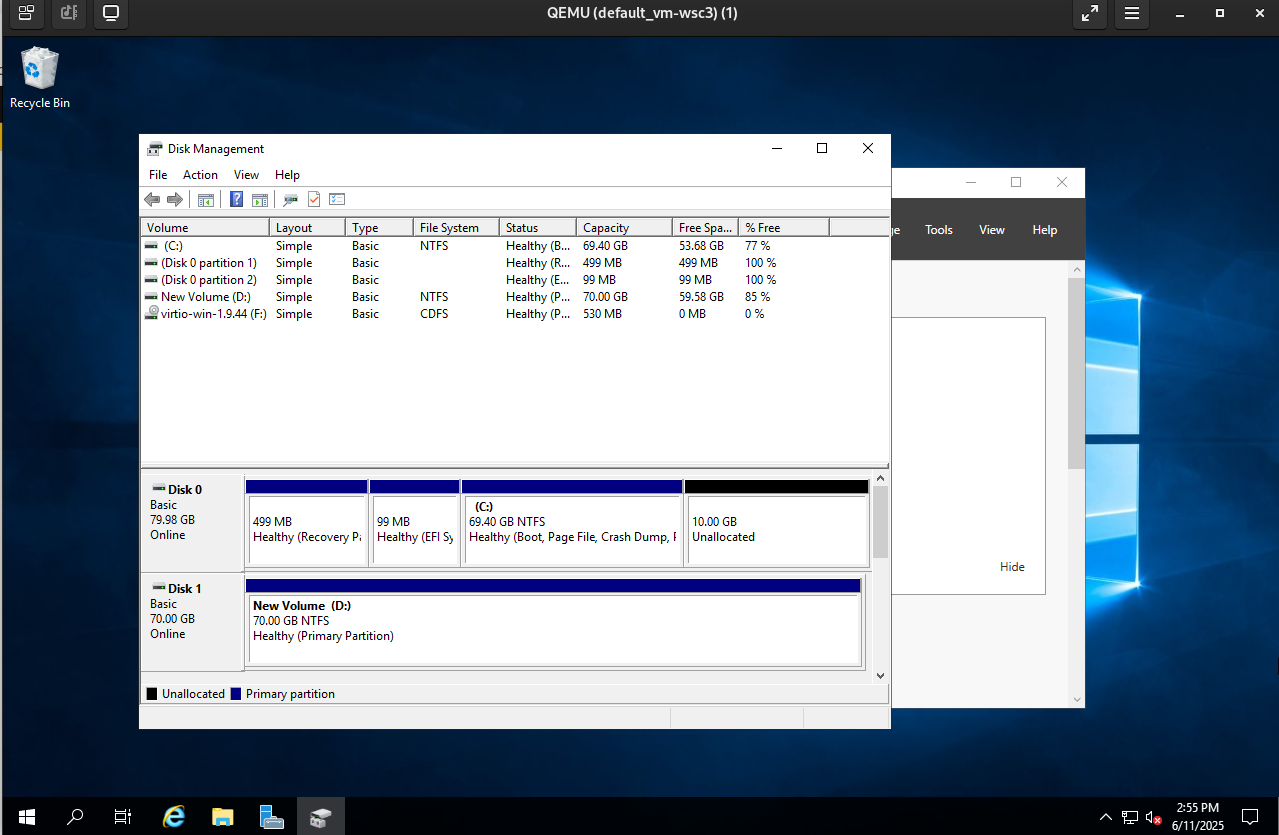Screen dimensions: 1279x835
Task: Sort volumes by File System column
Action: pos(455,228)
